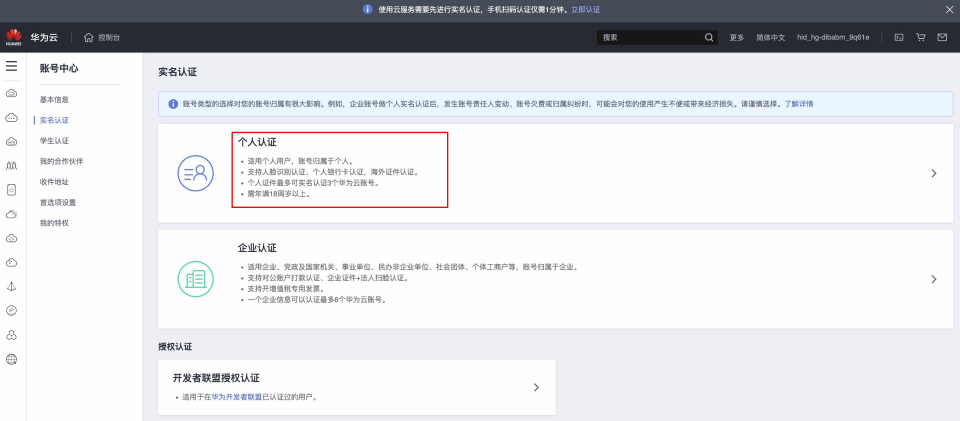Image resolution: width=960 pixels, height=421 pixels.
Task: Open the shopping cart icon
Action: tap(920, 37)
